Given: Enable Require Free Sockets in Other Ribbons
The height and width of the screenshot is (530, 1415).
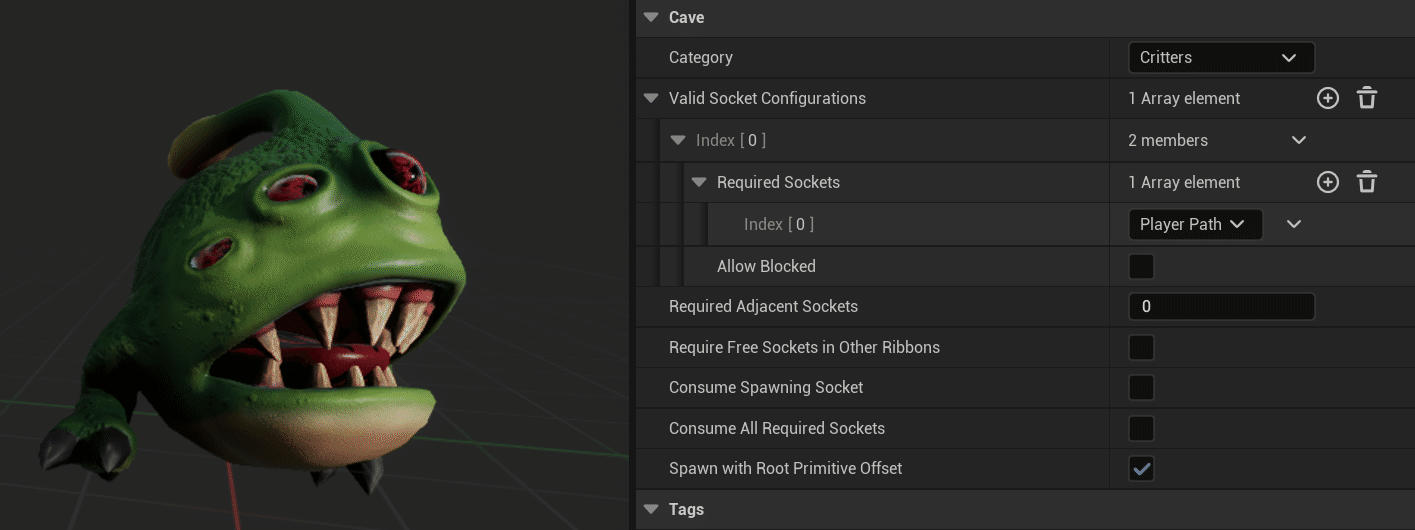Looking at the screenshot, I should pos(1141,347).
